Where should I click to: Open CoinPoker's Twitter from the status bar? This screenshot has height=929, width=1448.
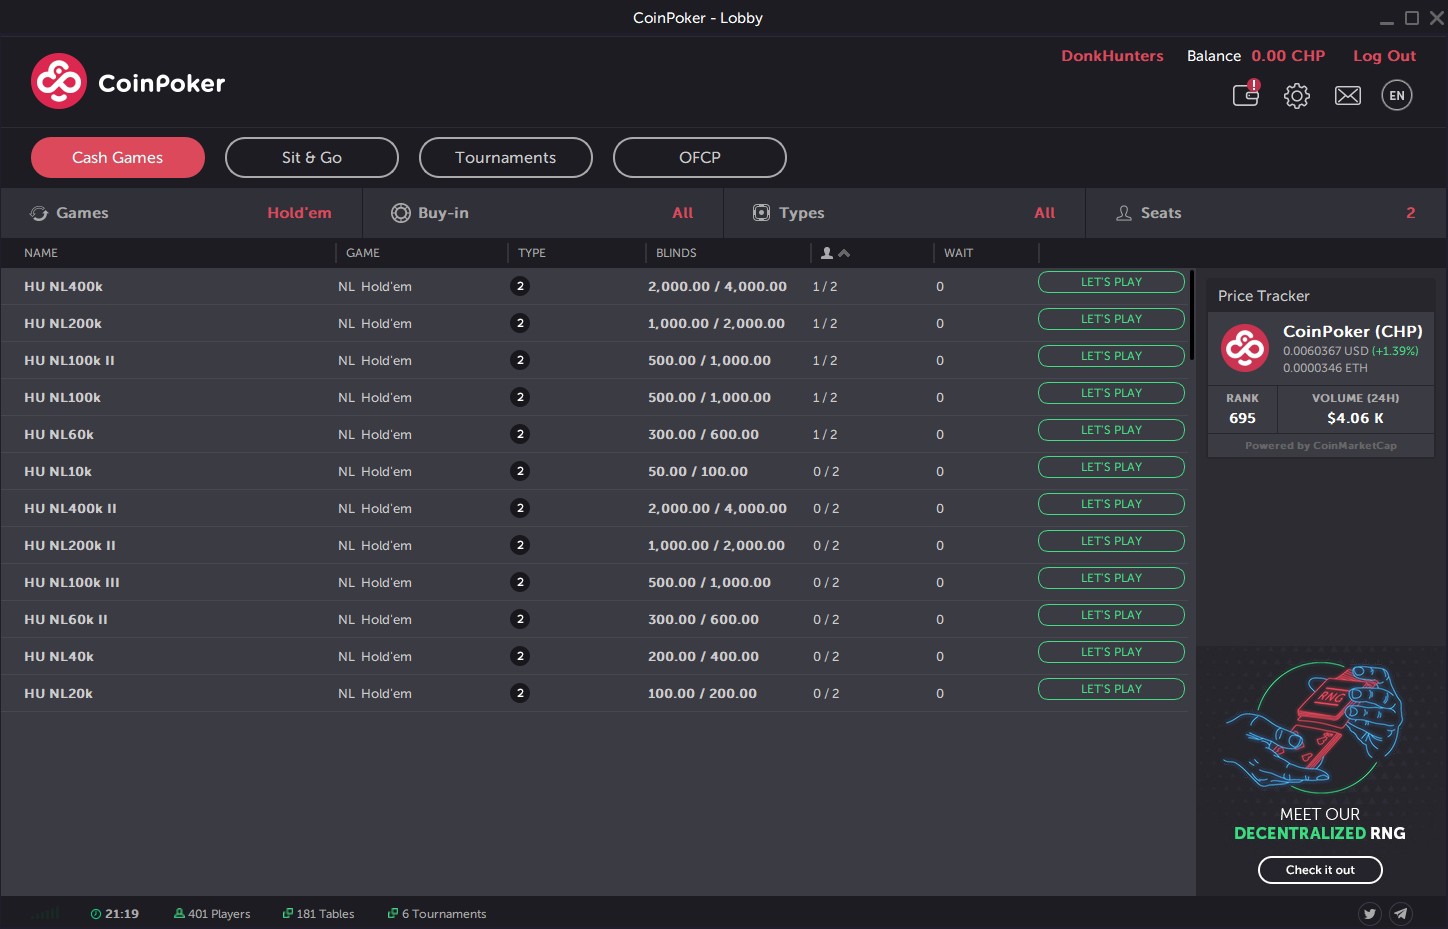(1369, 913)
